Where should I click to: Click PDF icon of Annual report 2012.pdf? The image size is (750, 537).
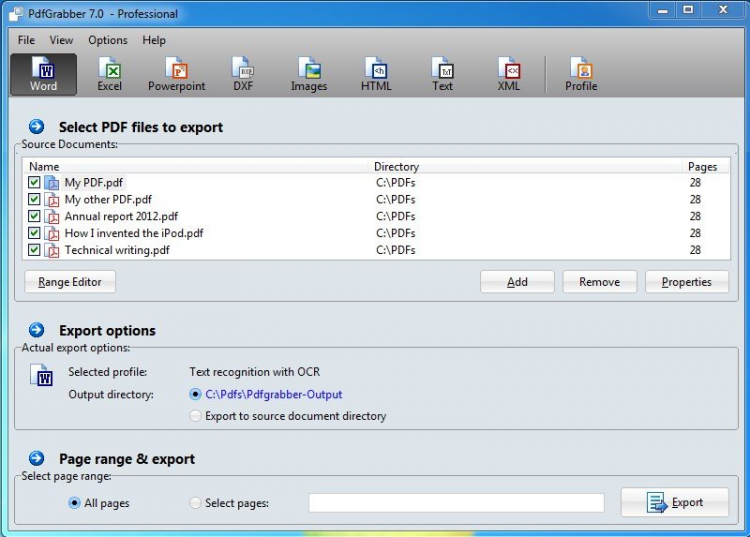coord(52,217)
